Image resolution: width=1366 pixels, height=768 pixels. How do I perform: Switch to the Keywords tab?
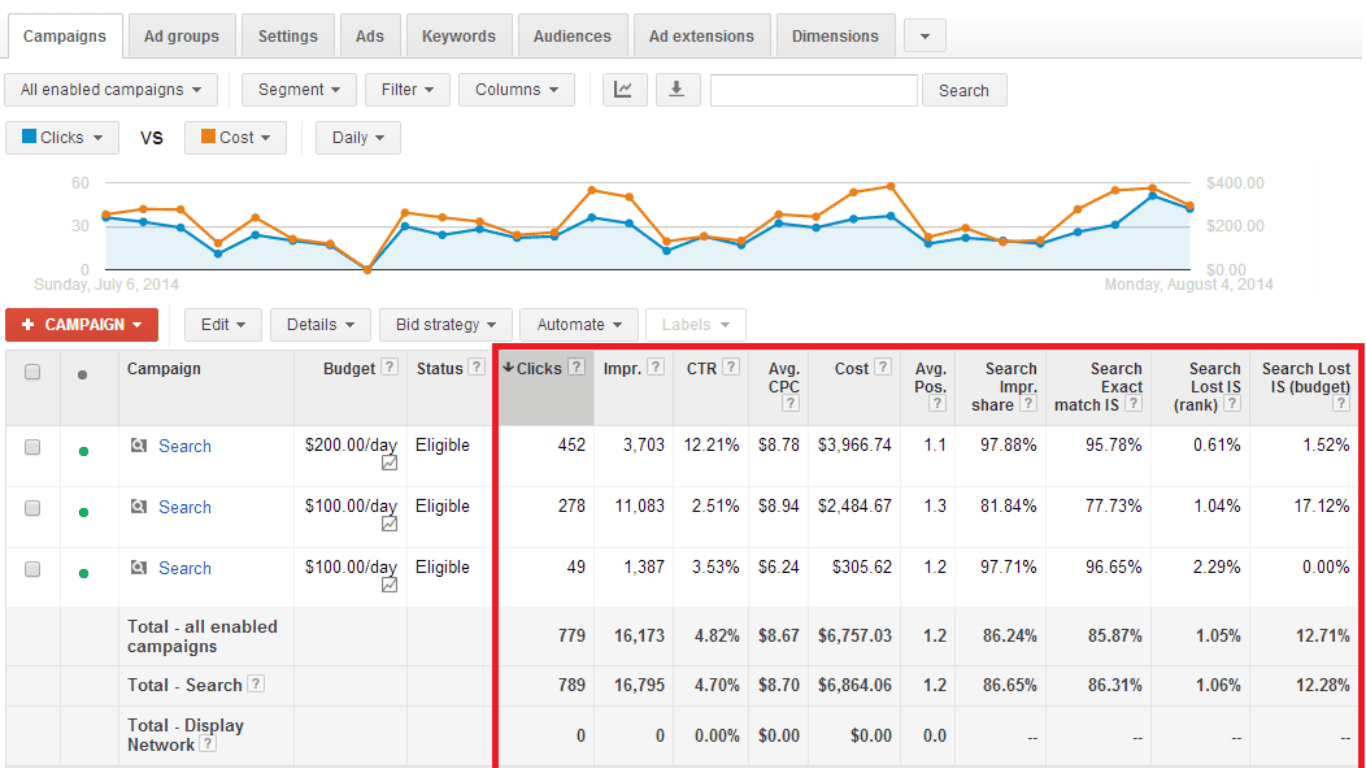click(458, 36)
